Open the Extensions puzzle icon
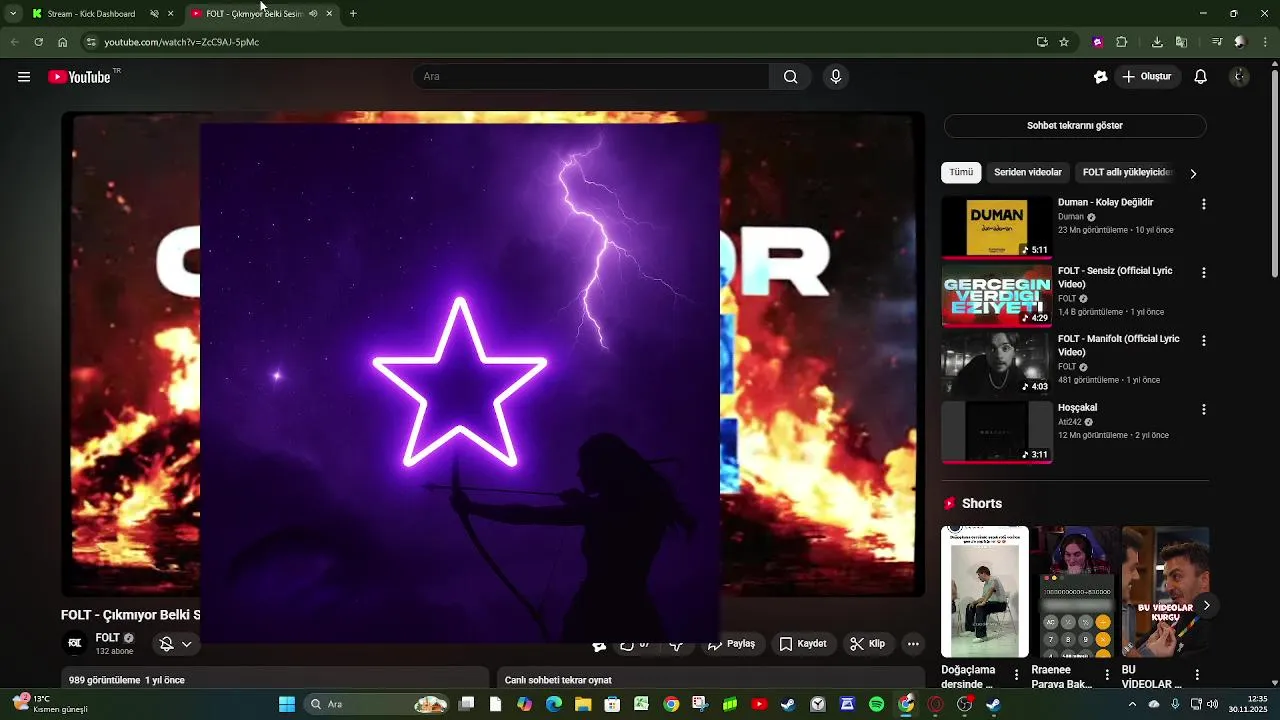Viewport: 1280px width, 720px height. click(1122, 42)
